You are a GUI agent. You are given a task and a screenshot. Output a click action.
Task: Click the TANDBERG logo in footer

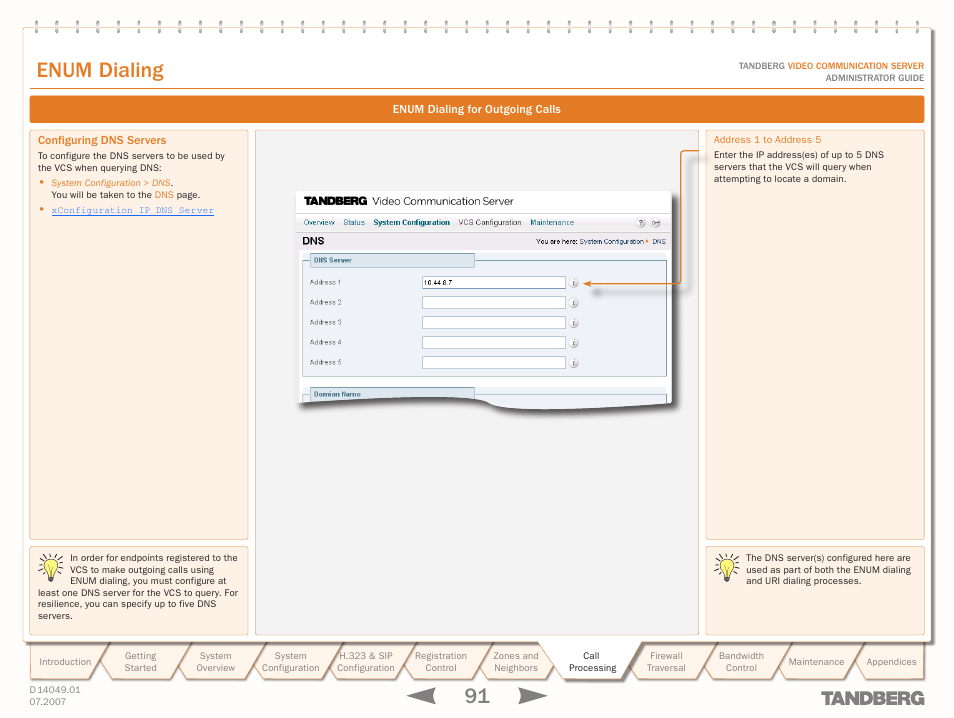tap(872, 698)
